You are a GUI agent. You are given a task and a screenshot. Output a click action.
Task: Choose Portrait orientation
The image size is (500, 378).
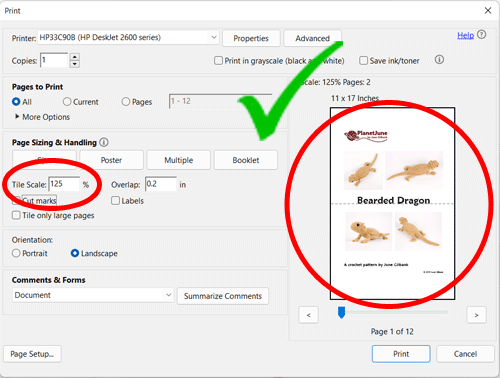tap(16, 253)
